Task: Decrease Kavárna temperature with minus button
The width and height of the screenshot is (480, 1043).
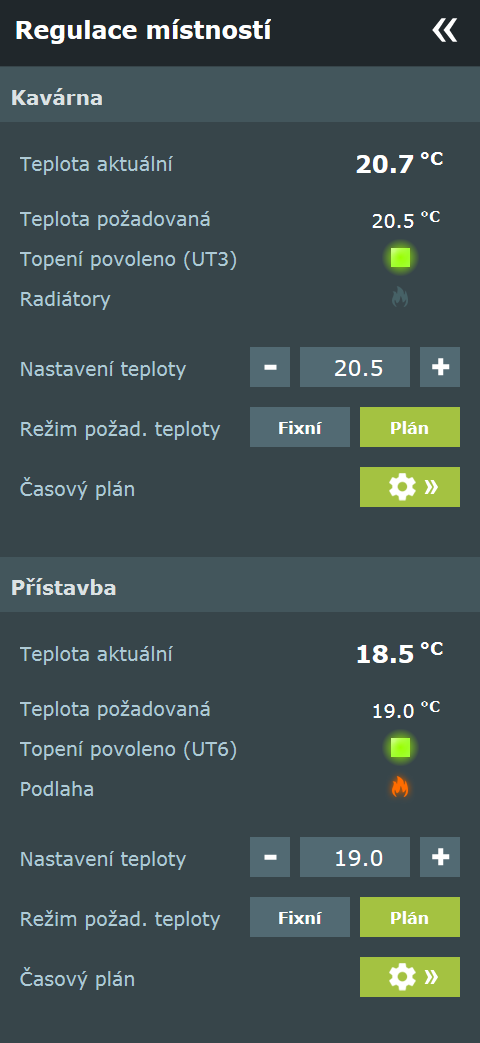Action: [x=270, y=367]
